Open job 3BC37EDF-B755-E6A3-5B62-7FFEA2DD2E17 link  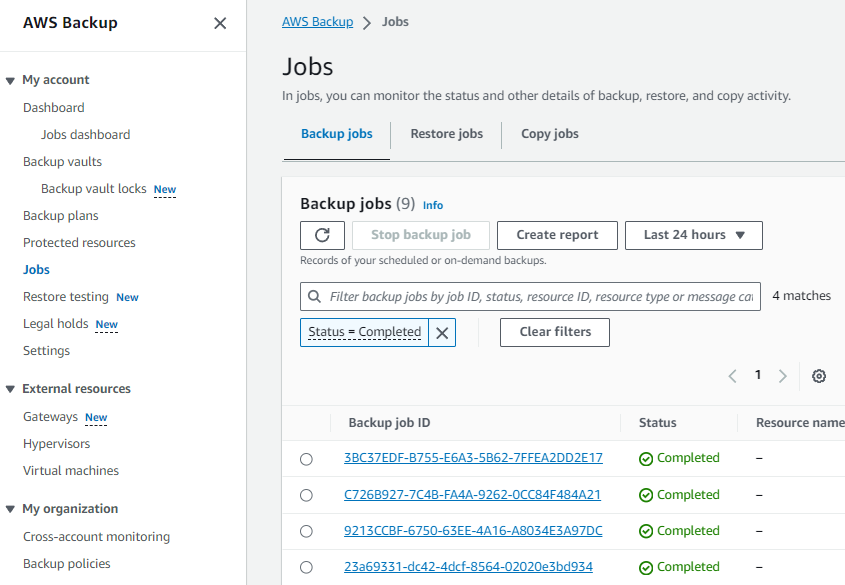pyautogui.click(x=473, y=458)
